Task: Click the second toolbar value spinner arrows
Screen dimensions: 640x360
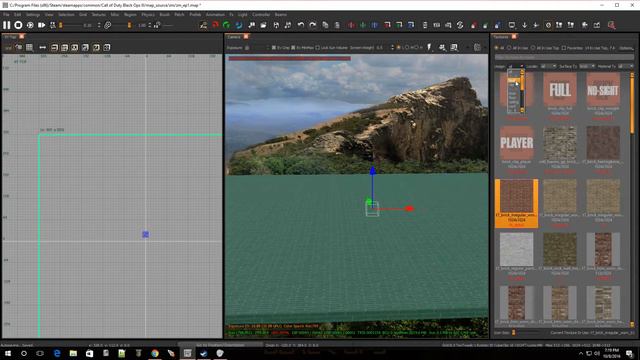Action: coord(149,25)
